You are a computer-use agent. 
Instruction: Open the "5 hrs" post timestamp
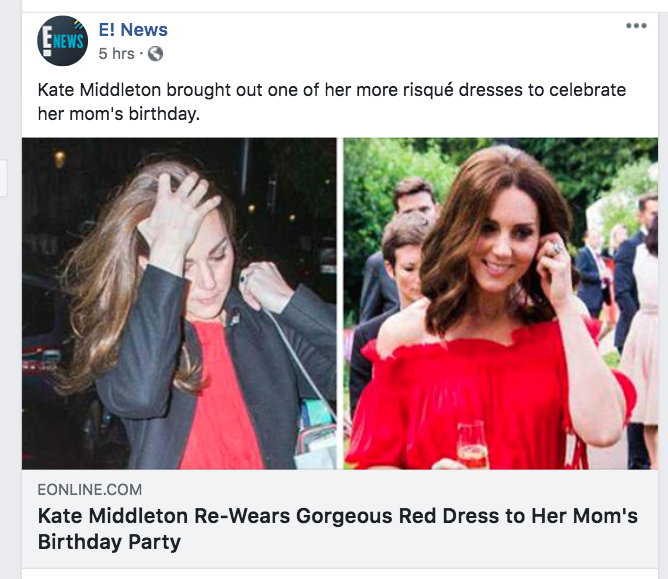pos(115,53)
